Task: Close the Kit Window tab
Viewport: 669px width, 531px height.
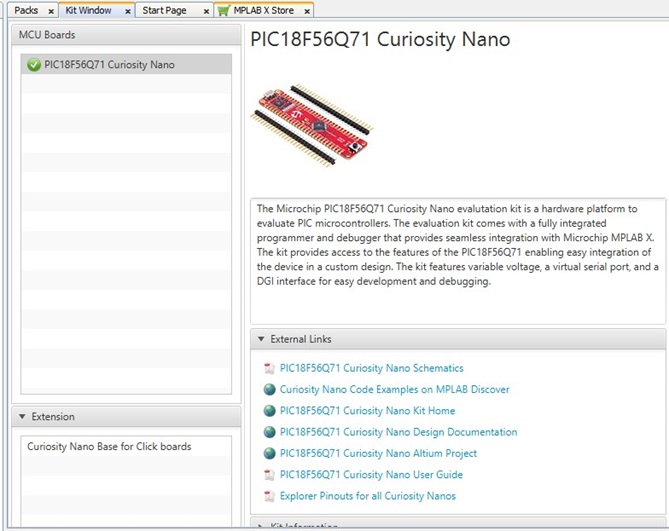Action: coord(128,12)
